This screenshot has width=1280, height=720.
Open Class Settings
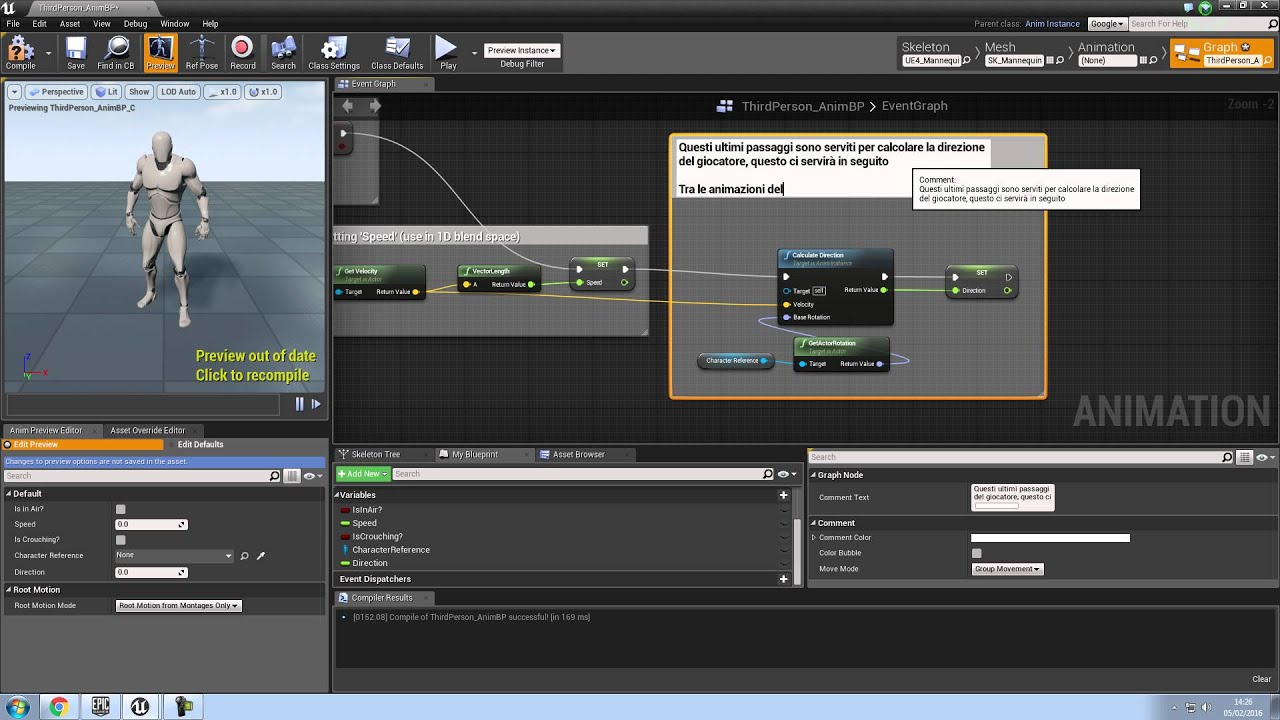[x=334, y=53]
